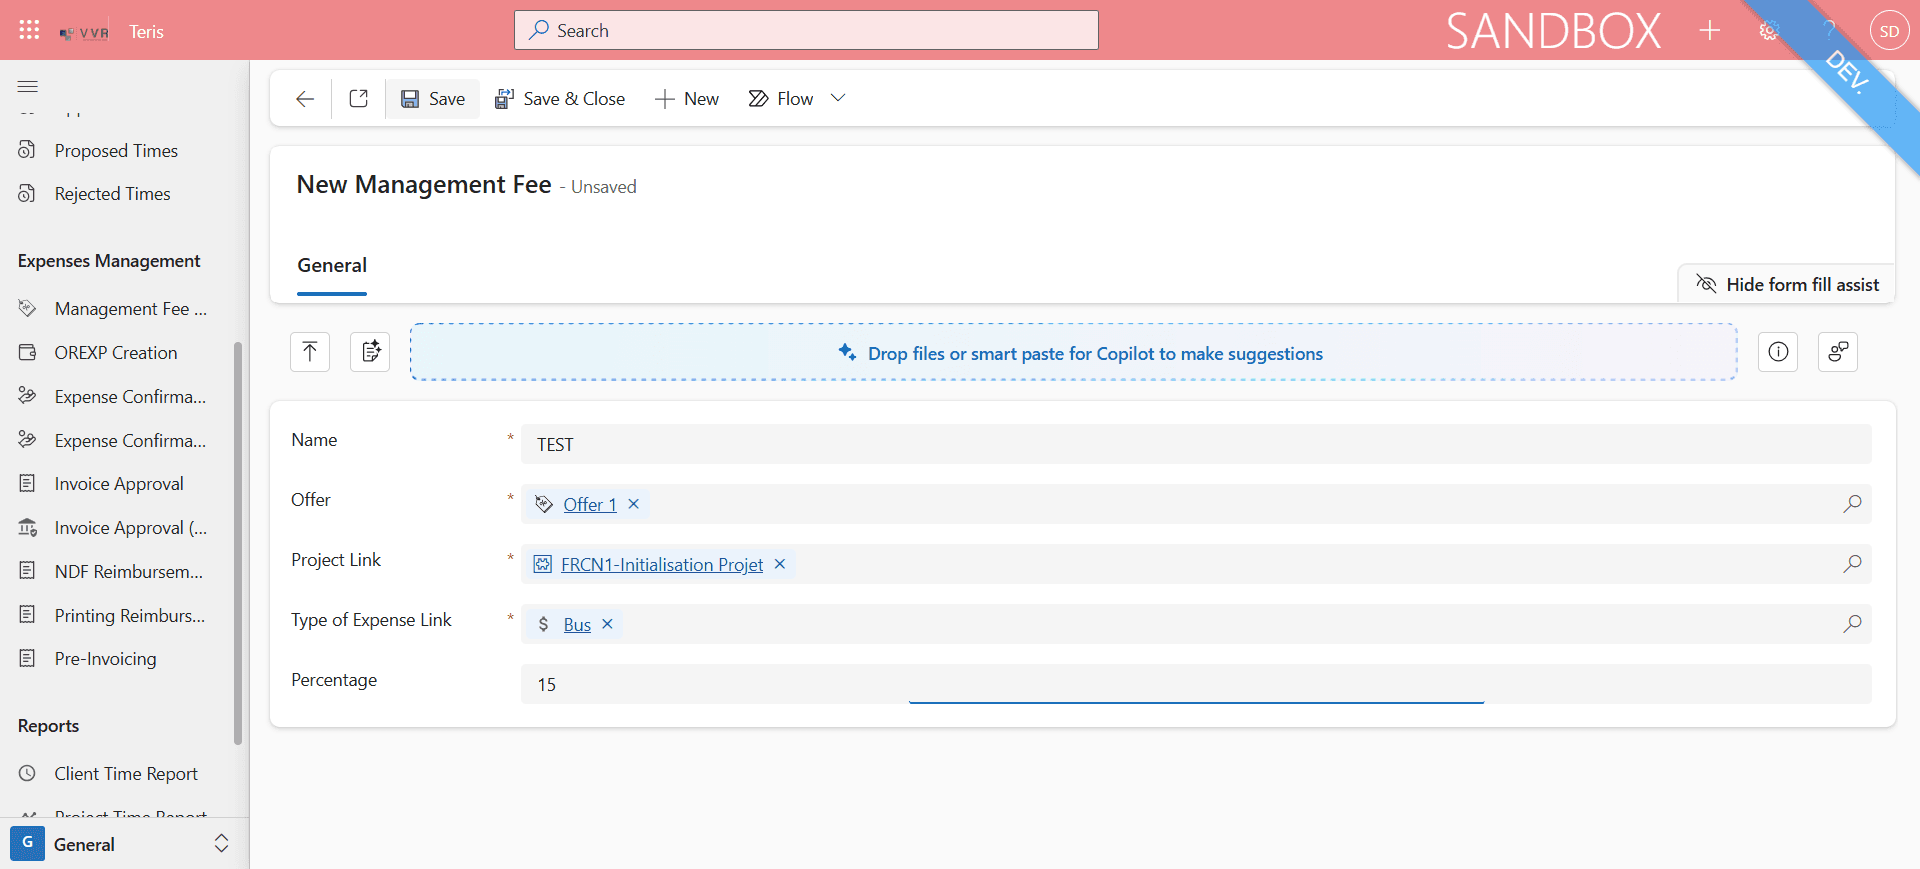Open the form fill info icon
The height and width of the screenshot is (869, 1920).
(1778, 352)
